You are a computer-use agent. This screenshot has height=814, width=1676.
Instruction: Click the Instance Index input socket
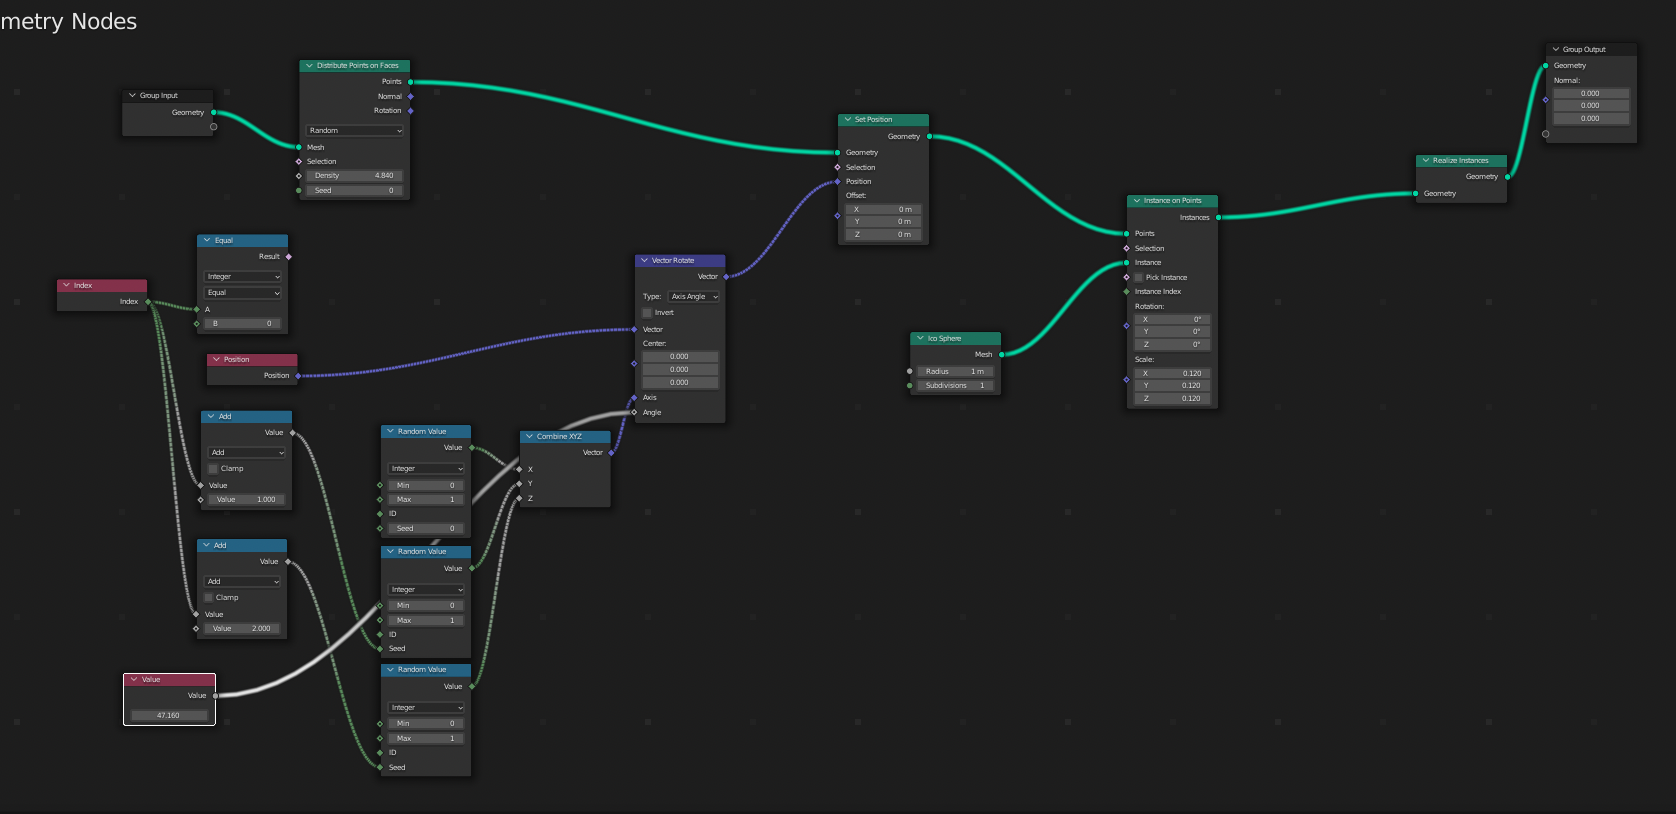[1126, 292]
